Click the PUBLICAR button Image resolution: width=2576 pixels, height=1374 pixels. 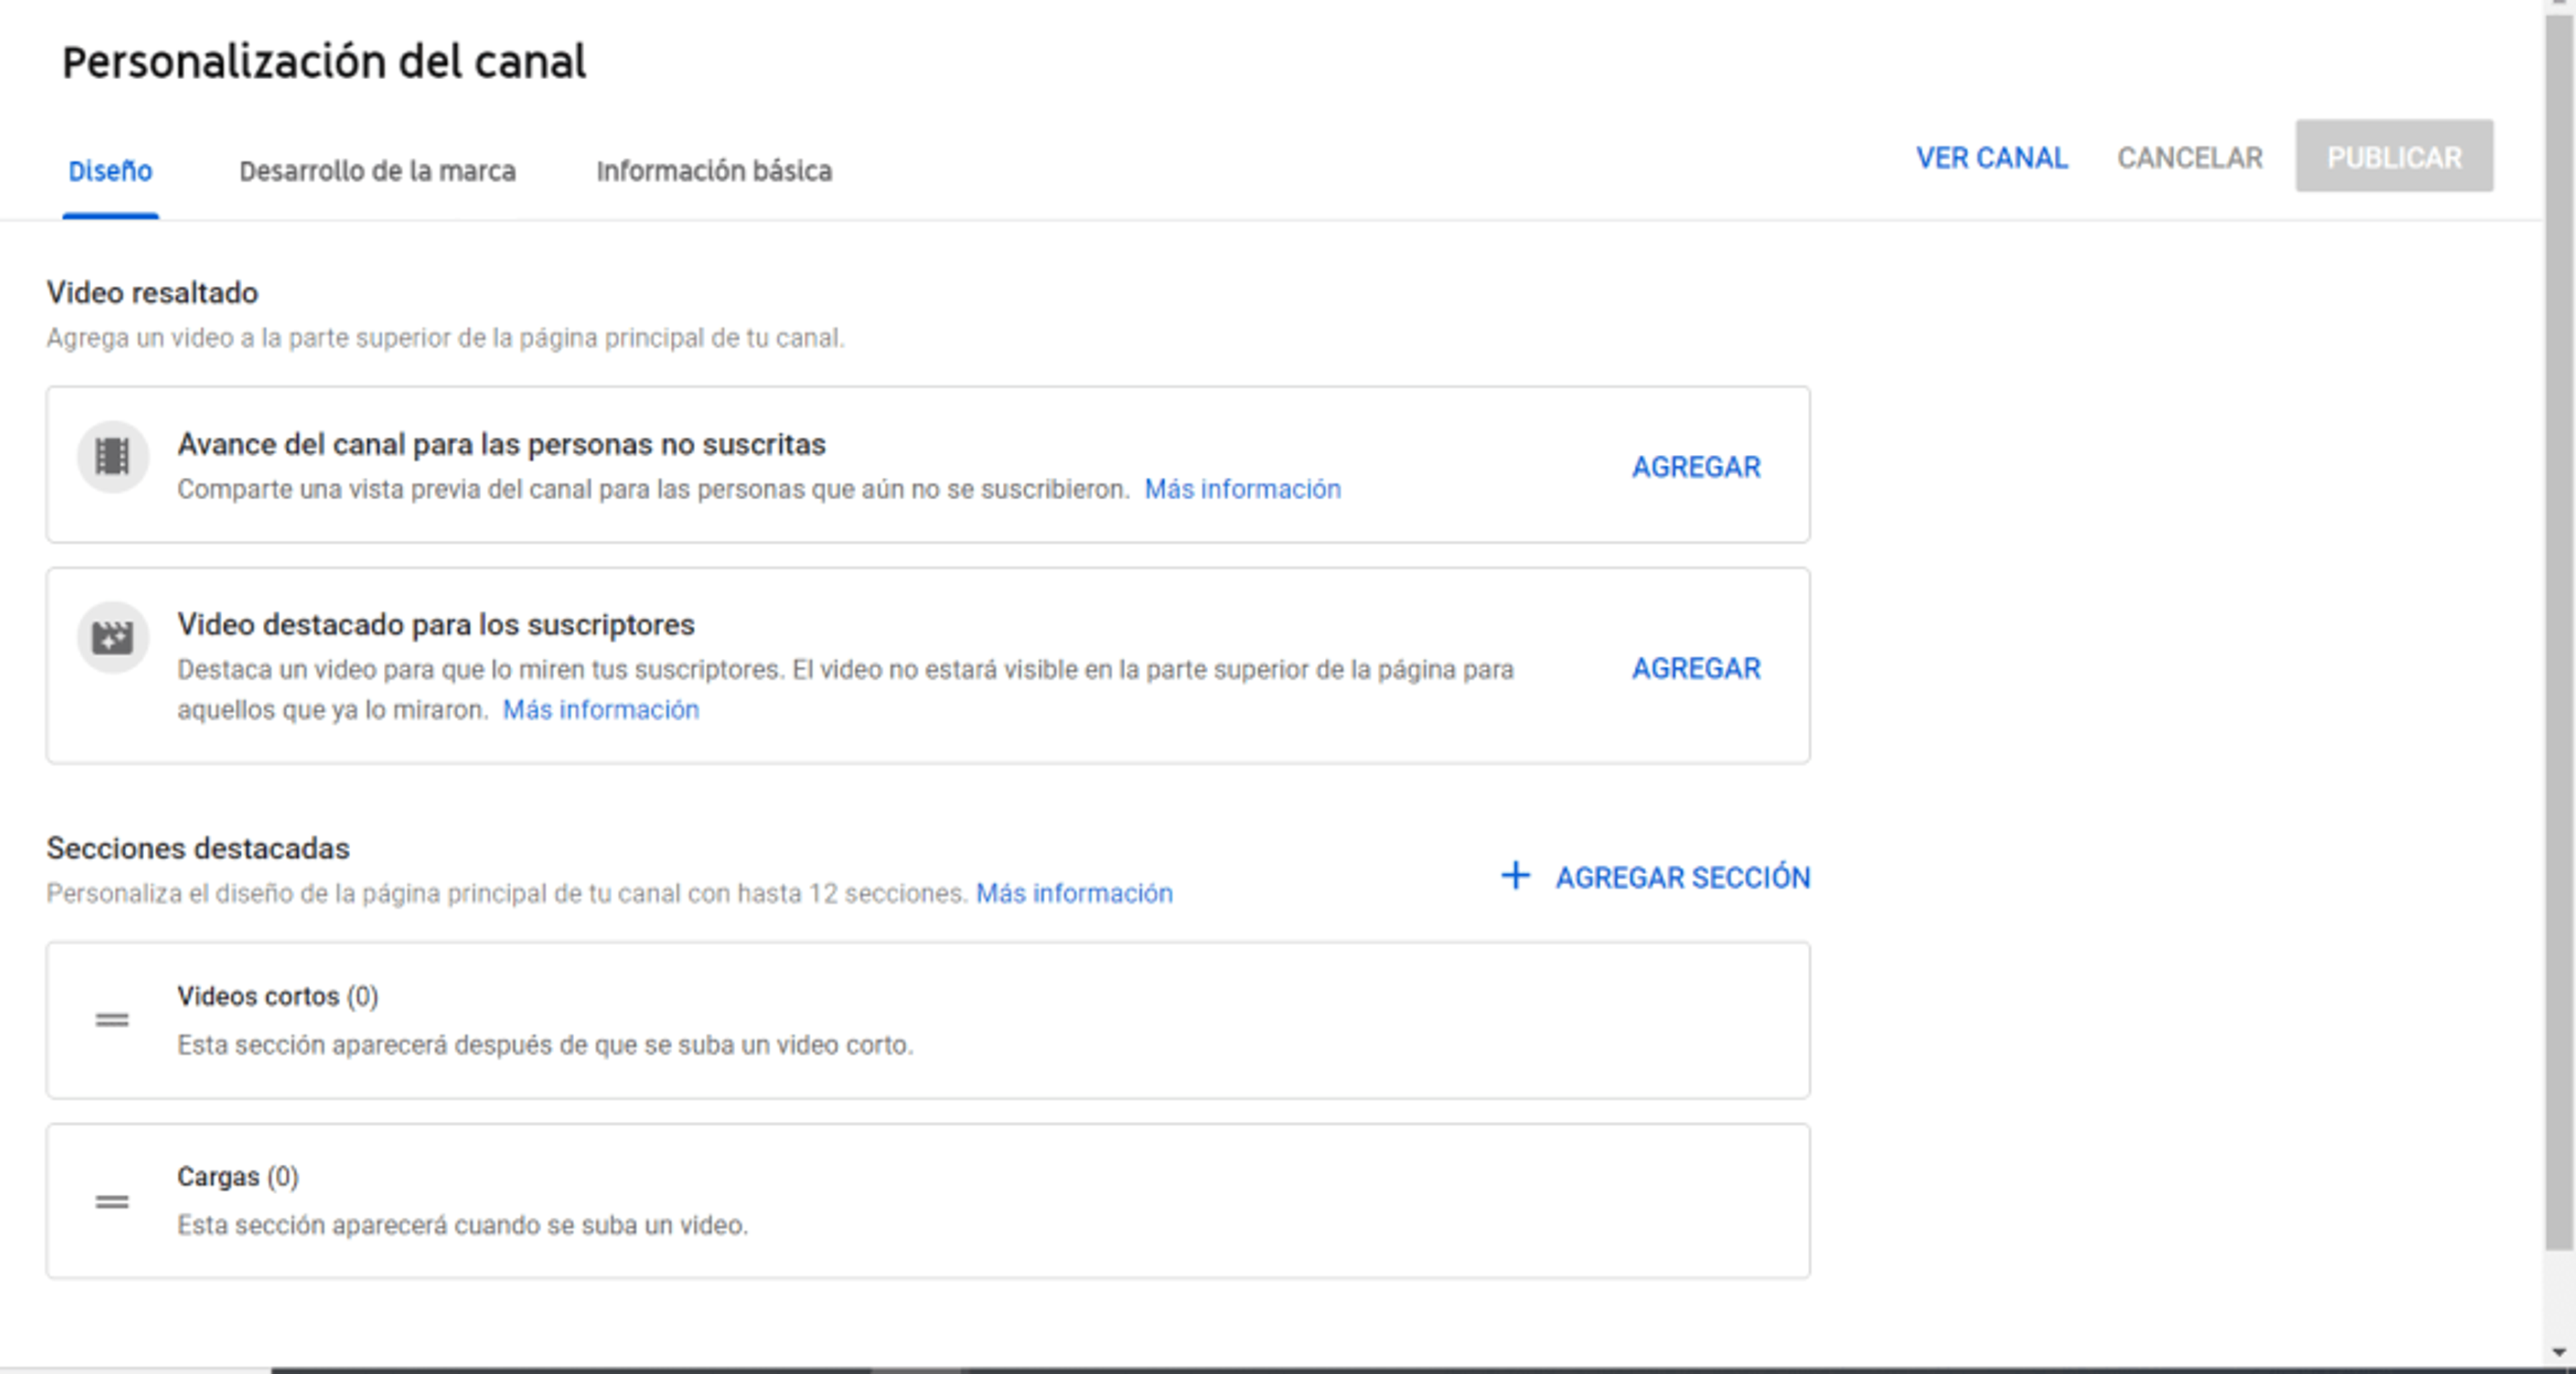tap(2394, 156)
